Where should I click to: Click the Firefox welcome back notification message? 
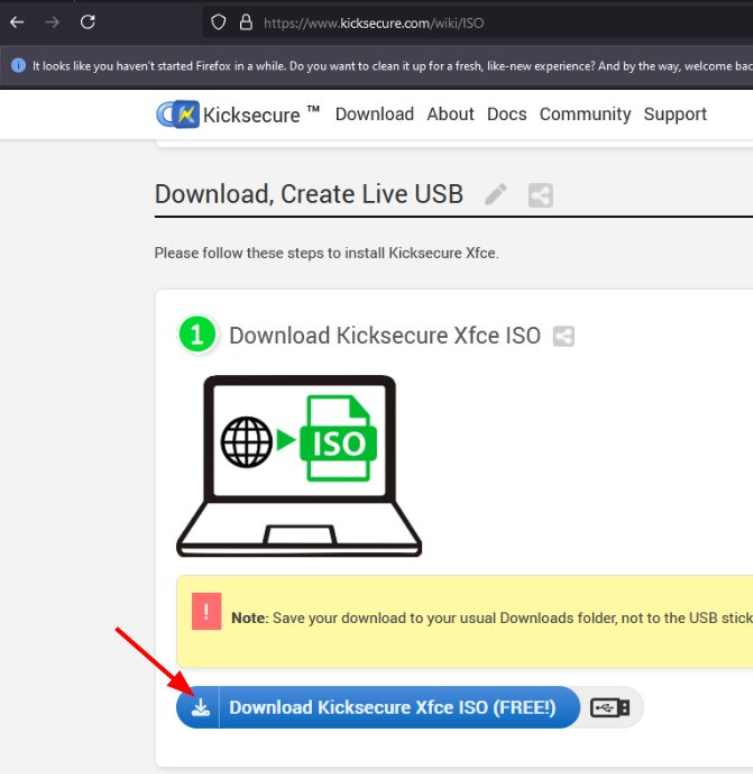pyautogui.click(x=393, y=66)
